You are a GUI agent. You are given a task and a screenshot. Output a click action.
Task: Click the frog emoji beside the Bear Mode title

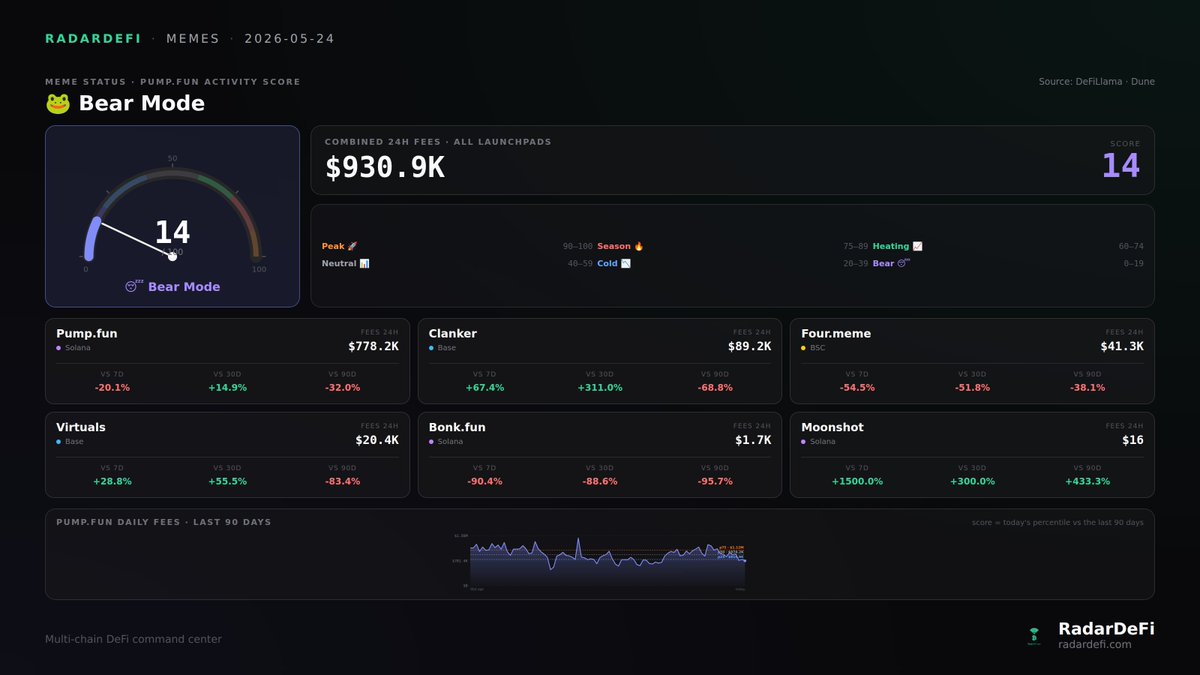57,103
